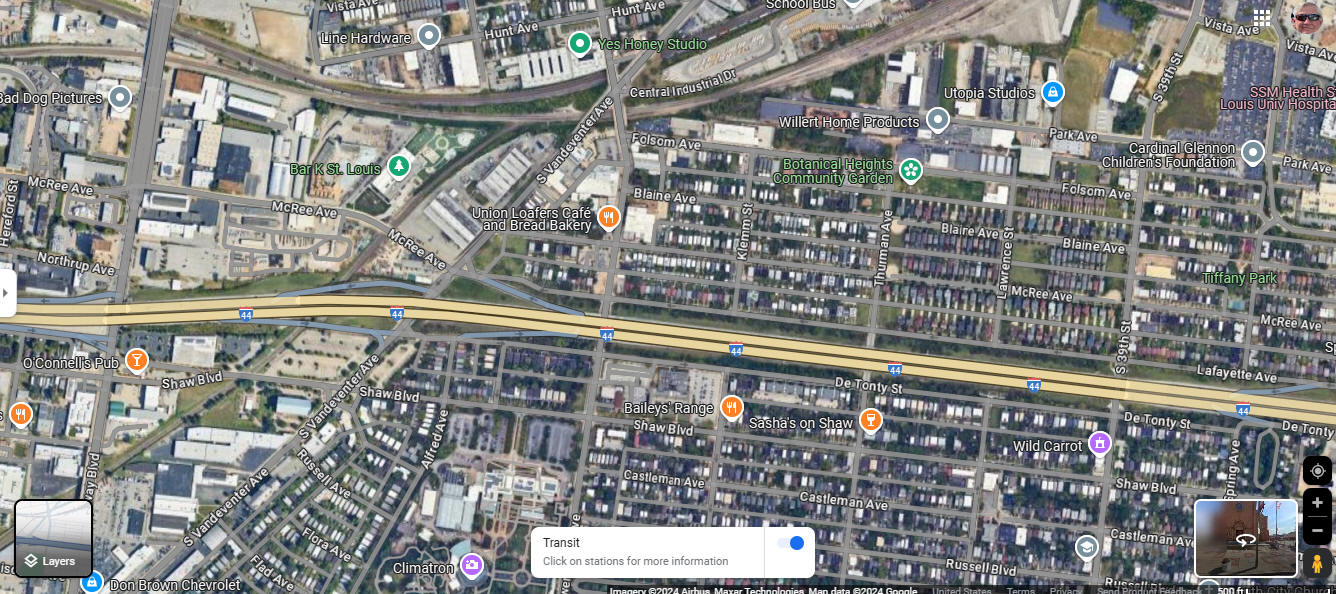Screen dimensions: 1336x594
Task: Zoom in with the plus button
Action: point(1317,503)
